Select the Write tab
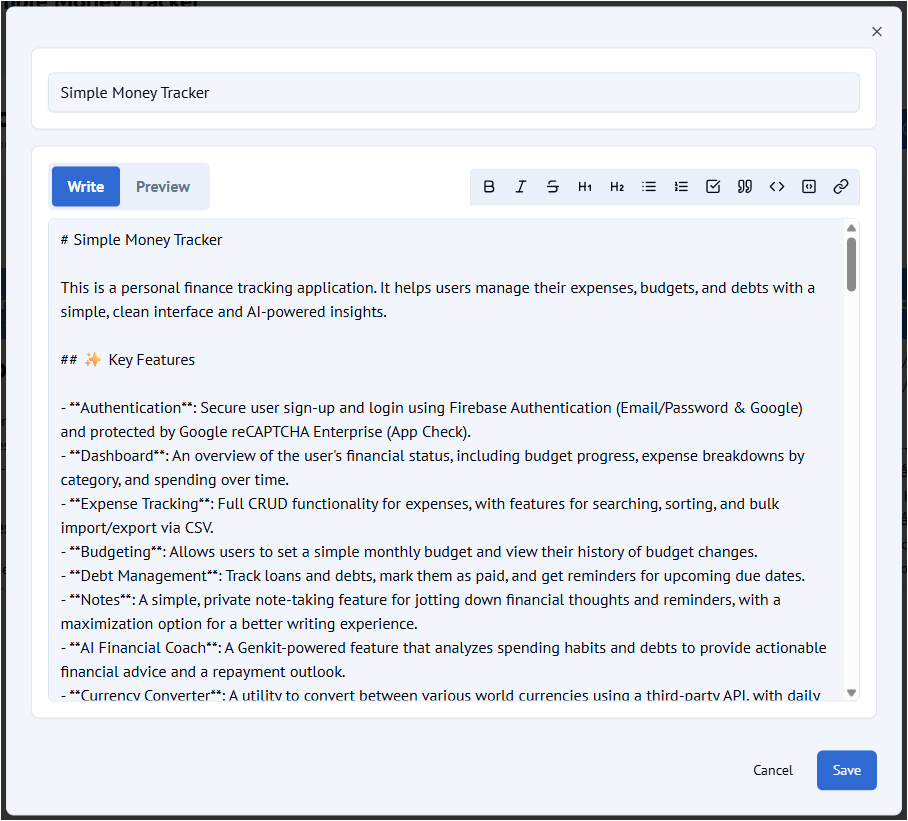 click(86, 187)
